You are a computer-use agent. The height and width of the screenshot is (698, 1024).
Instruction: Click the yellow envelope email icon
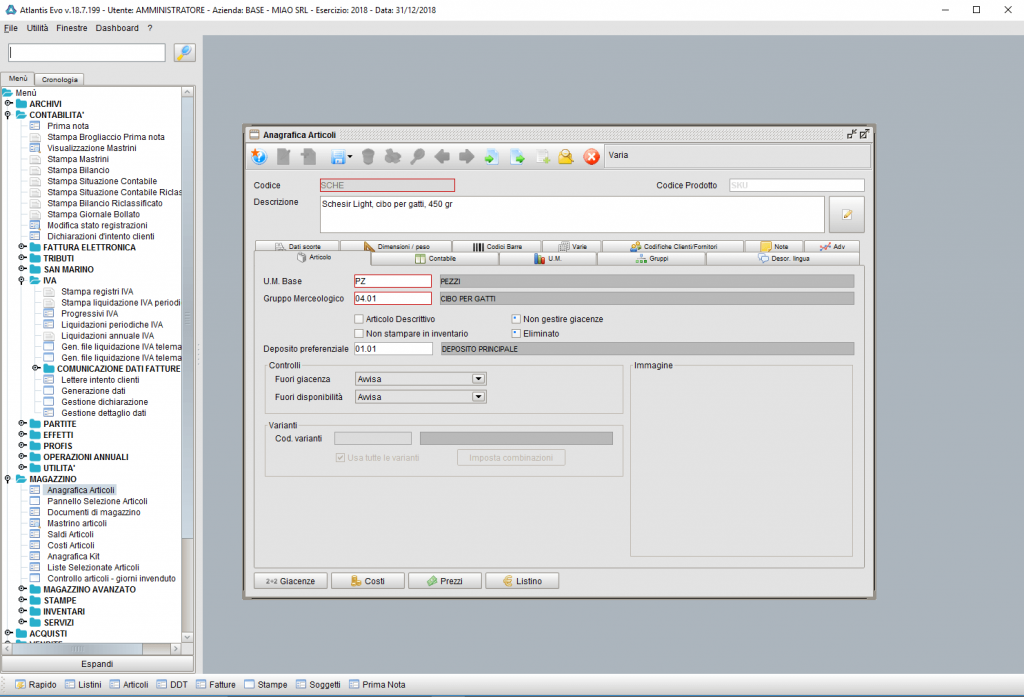click(x=566, y=156)
